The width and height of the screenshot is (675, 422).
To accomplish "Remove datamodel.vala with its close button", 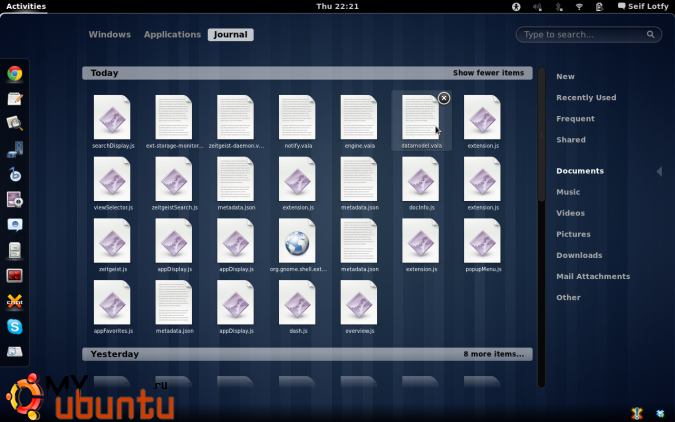I will point(444,98).
